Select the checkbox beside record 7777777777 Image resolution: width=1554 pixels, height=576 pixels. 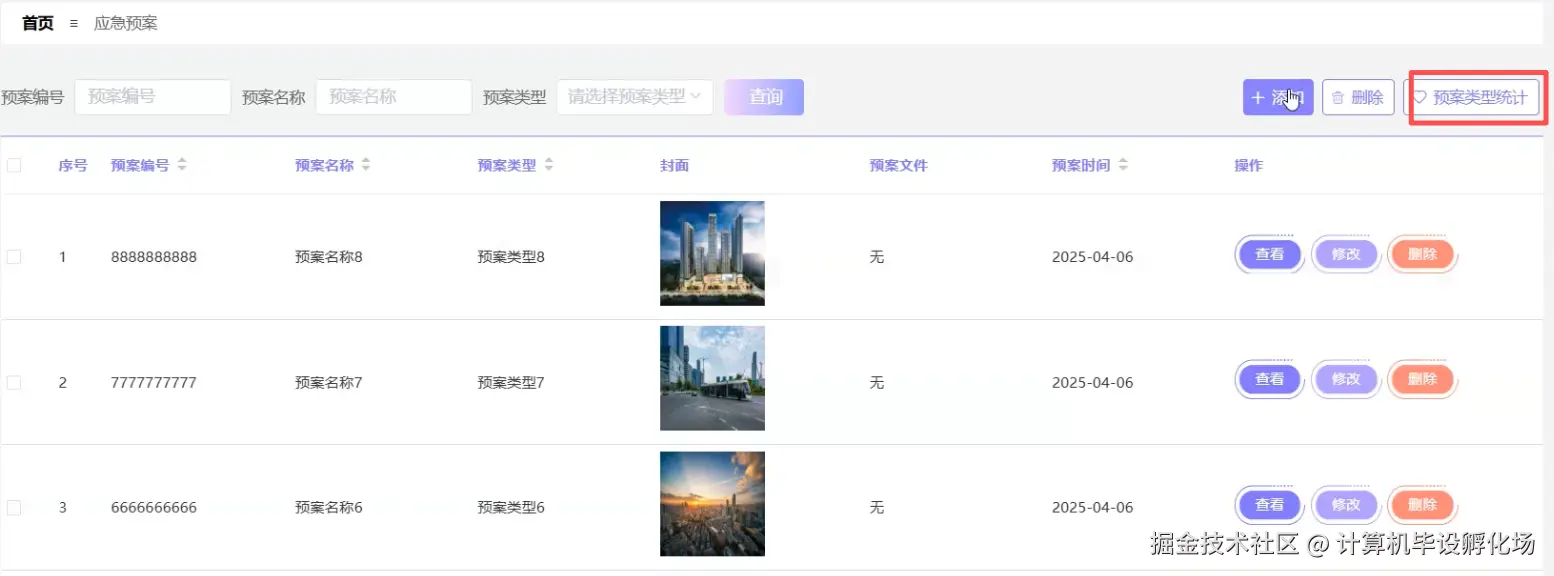point(14,381)
